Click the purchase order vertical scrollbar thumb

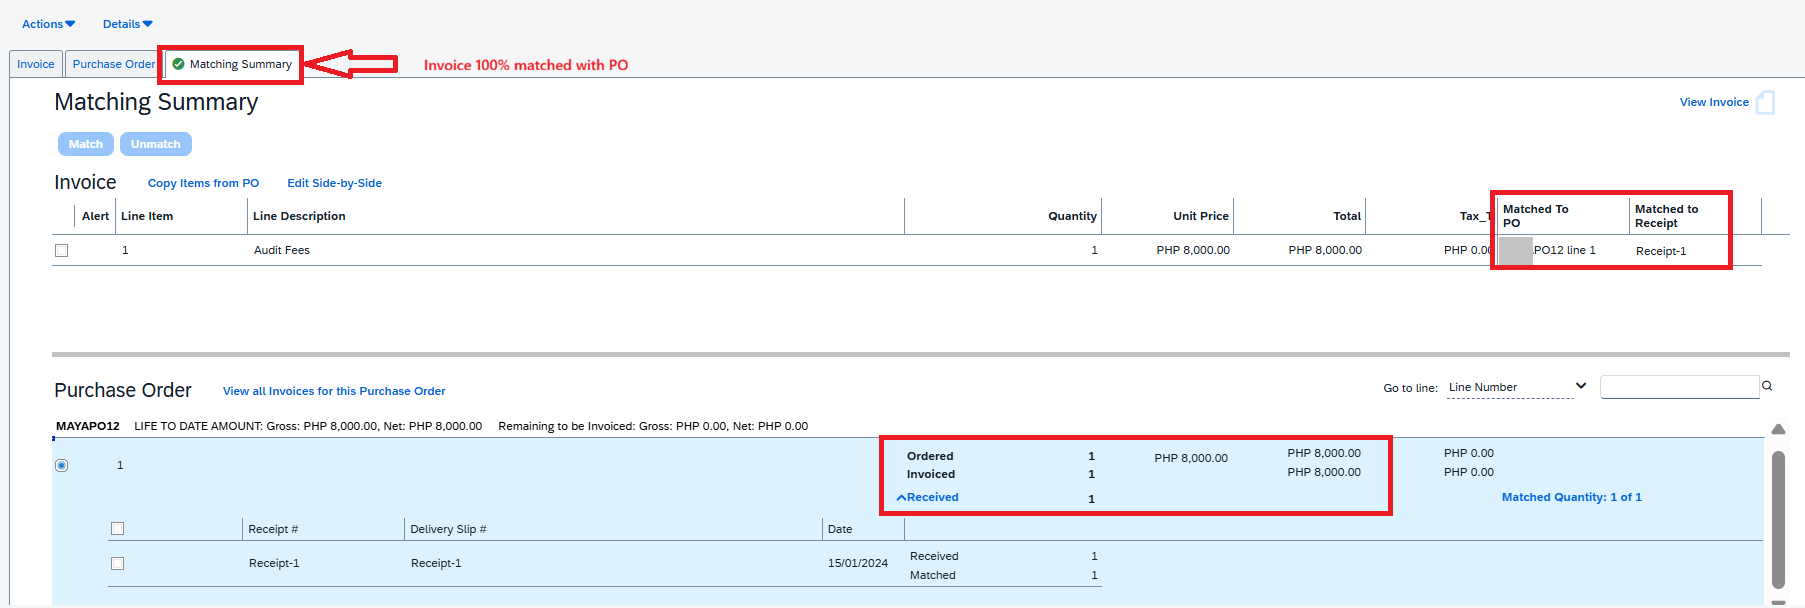pyautogui.click(x=1778, y=519)
